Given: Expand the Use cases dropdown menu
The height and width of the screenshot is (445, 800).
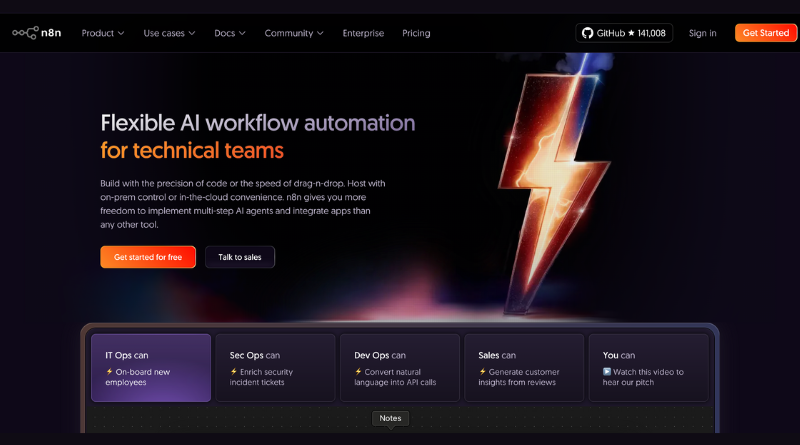Looking at the screenshot, I should 169,33.
